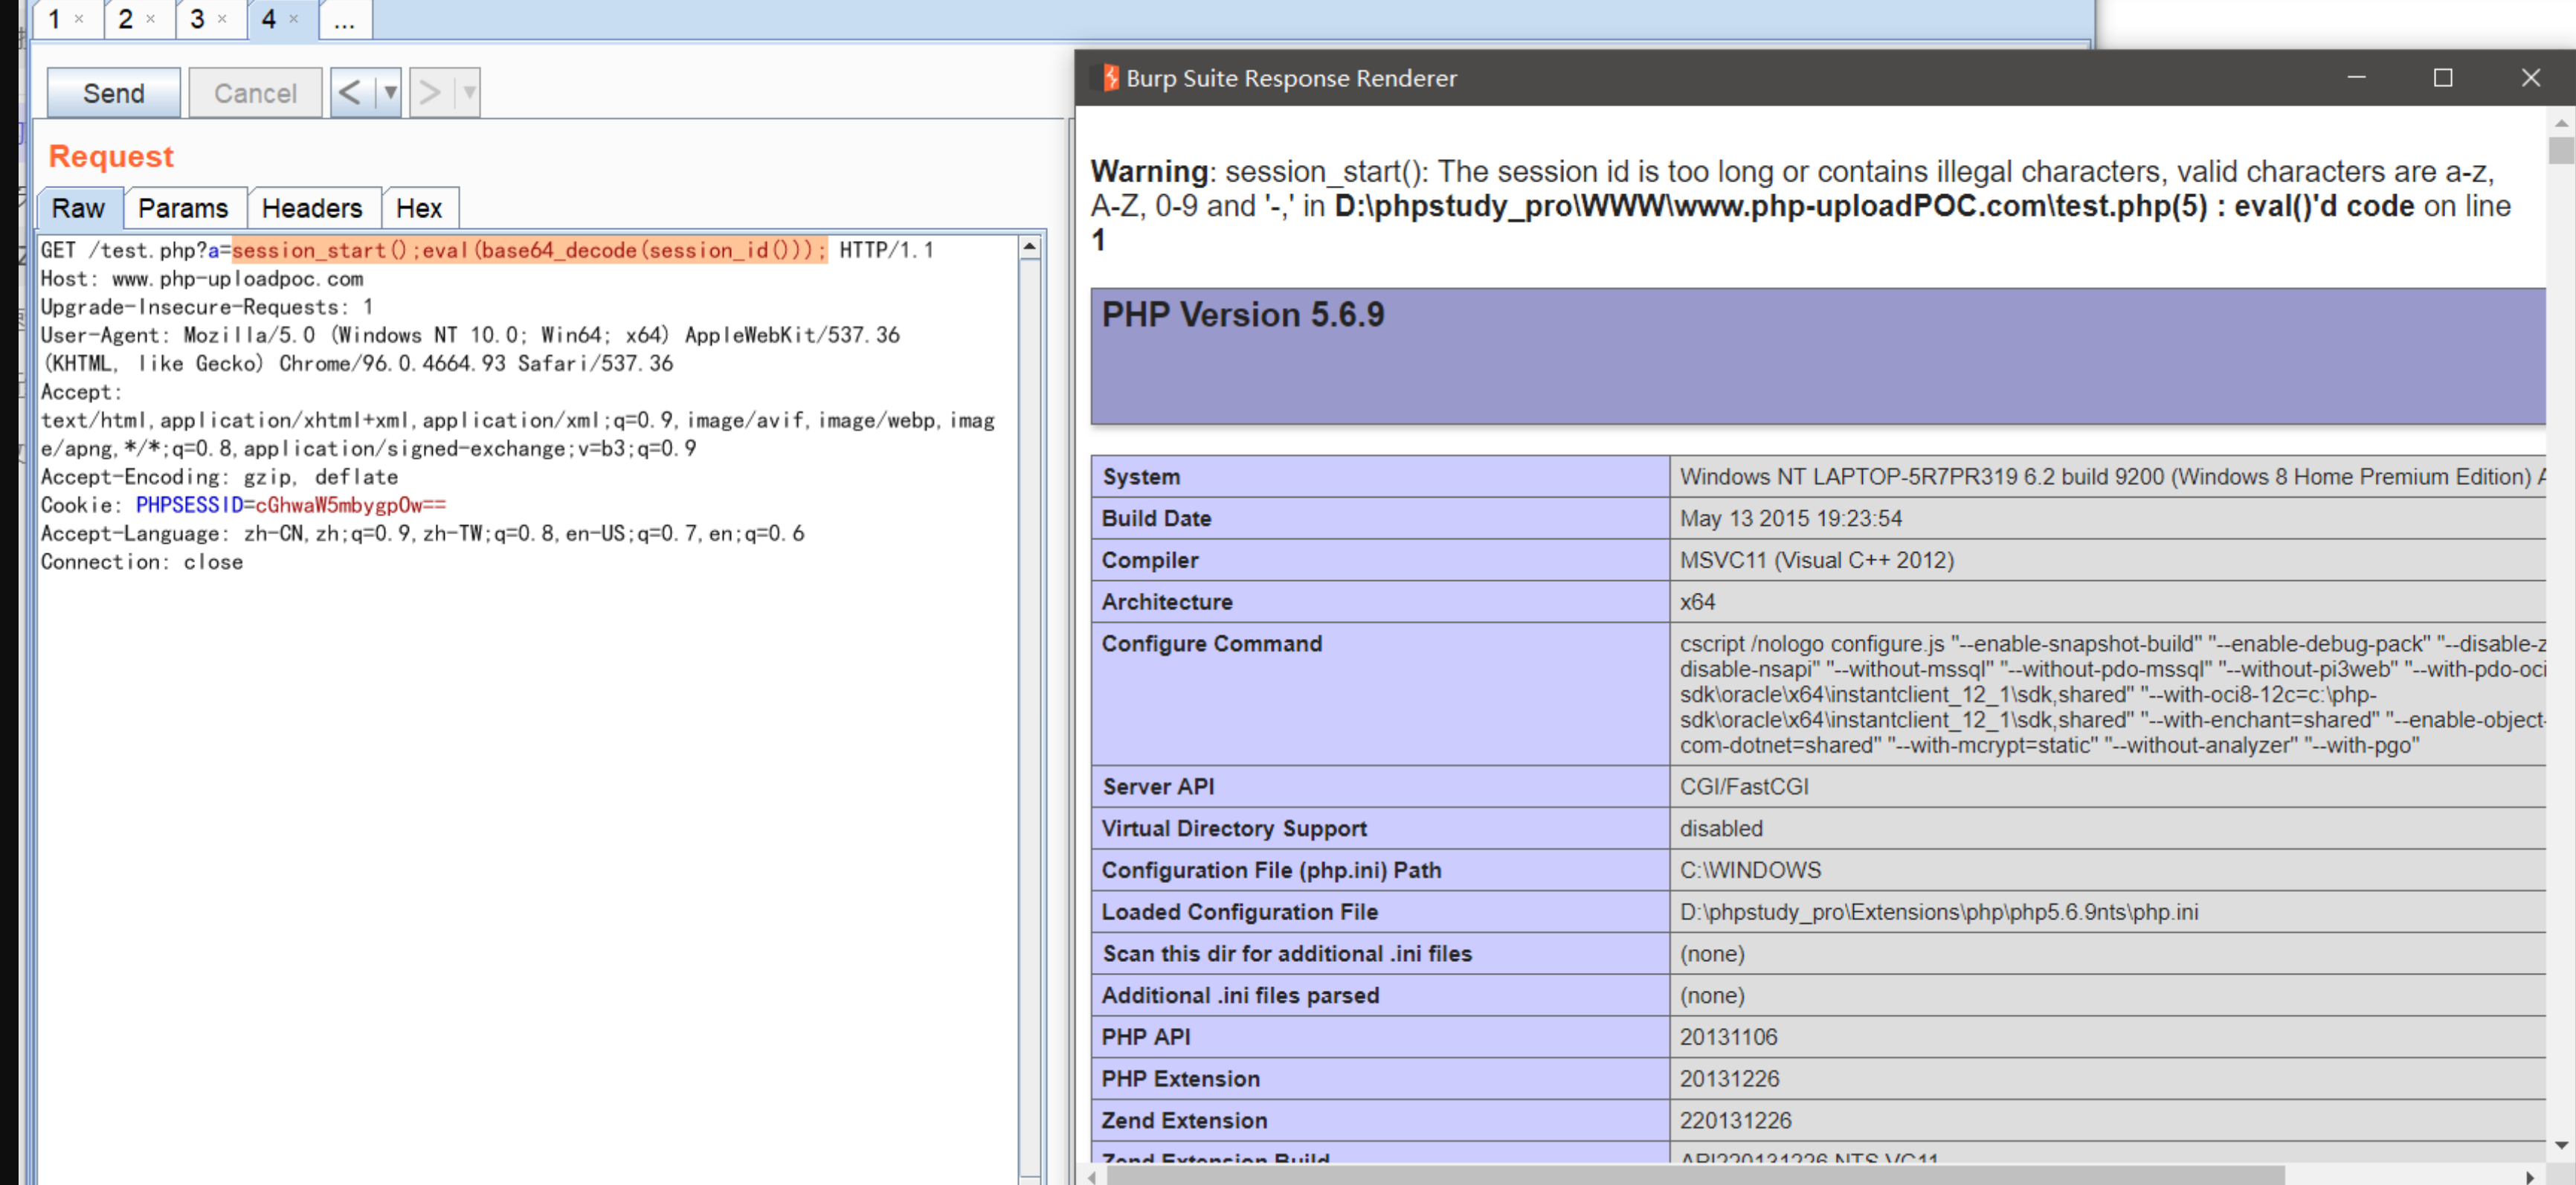Click the renderer horizontal scroll-right arrow
The width and height of the screenshot is (2576, 1185).
coord(2529,1177)
